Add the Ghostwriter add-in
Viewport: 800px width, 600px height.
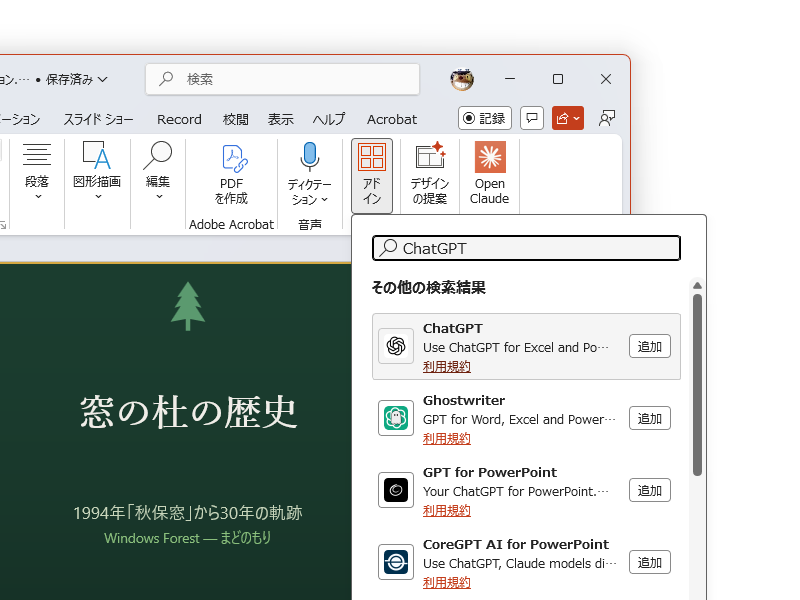(649, 418)
